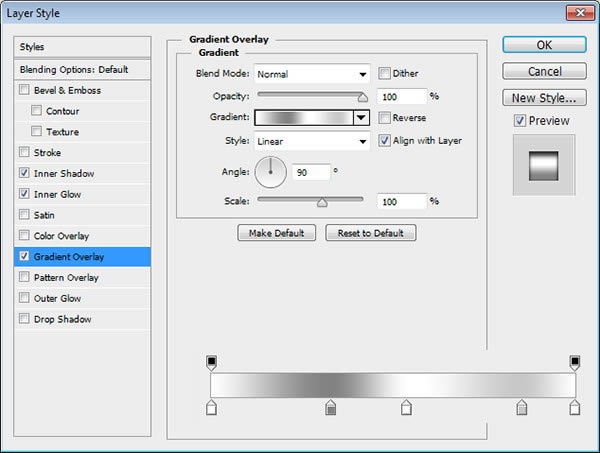The image size is (600, 453).
Task: Enable the Dither checkbox
Action: coord(384,73)
